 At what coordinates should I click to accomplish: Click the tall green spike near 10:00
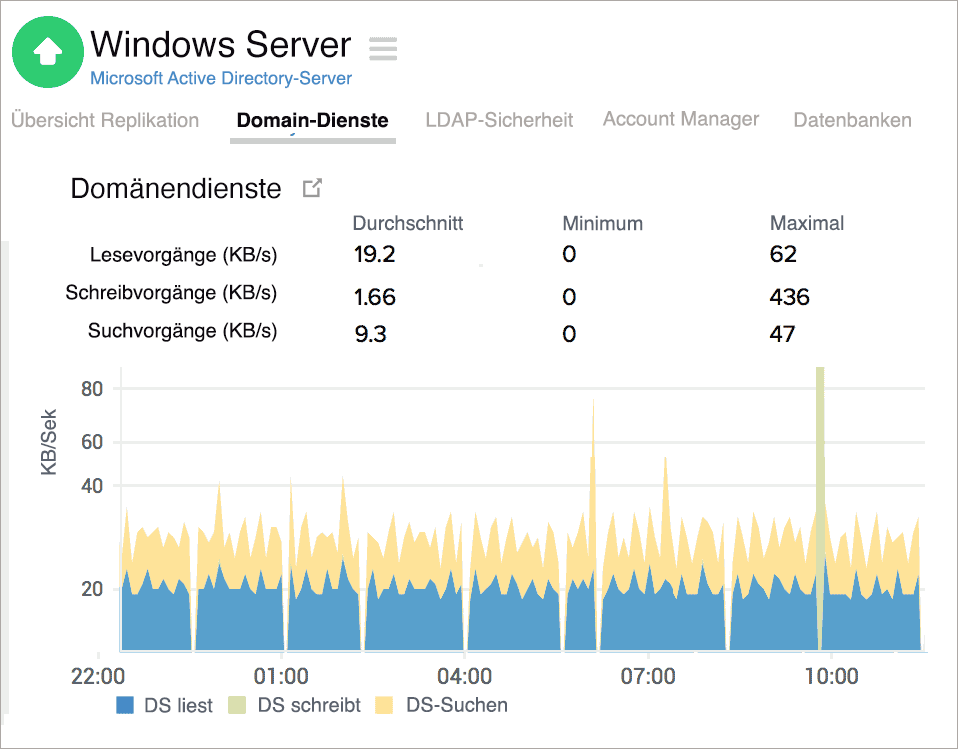820,450
